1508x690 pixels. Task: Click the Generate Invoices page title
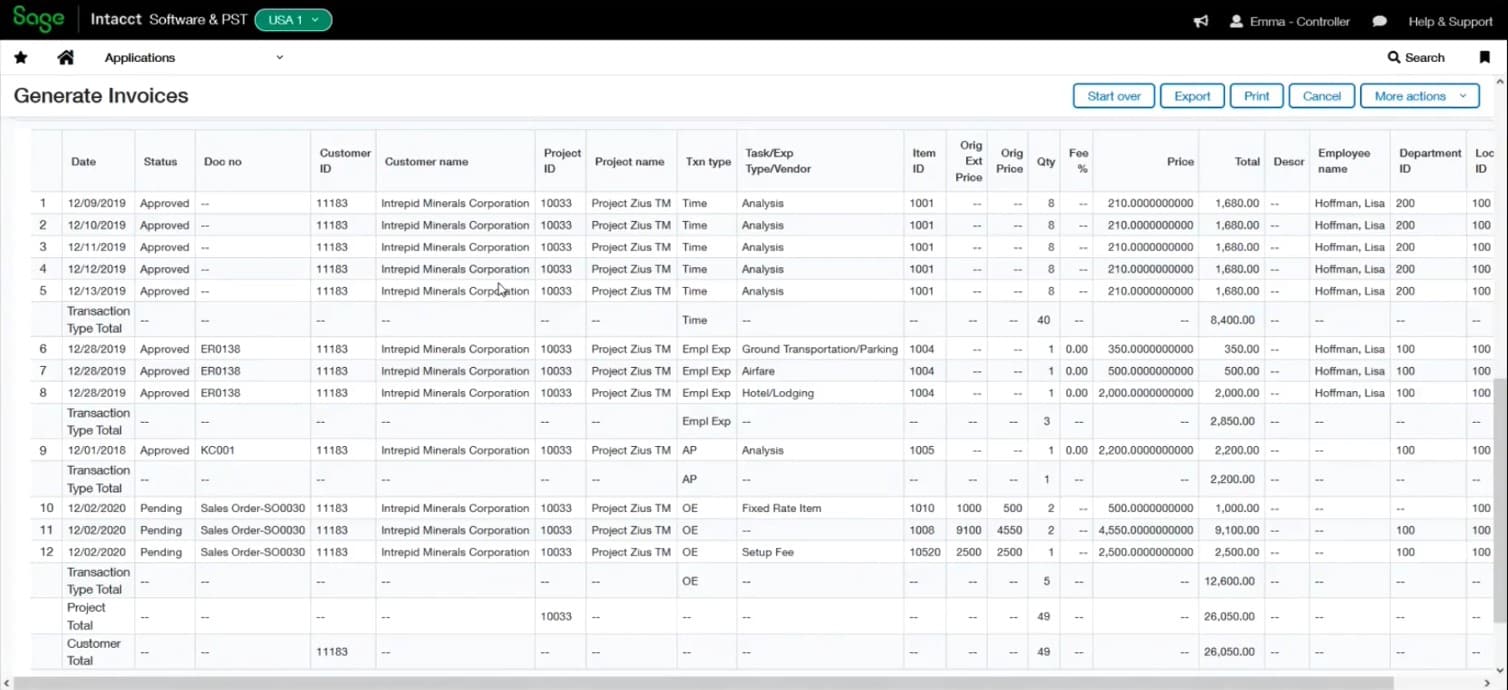pos(101,96)
